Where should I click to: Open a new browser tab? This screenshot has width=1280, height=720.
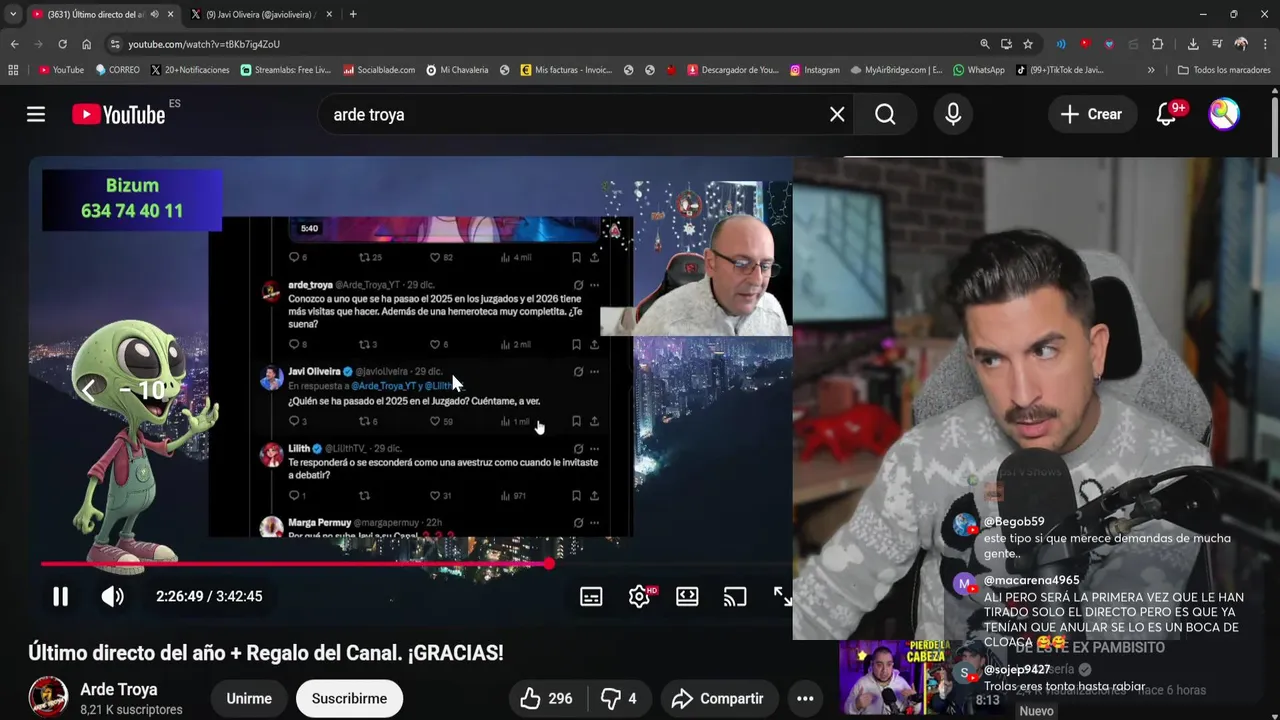pos(353,14)
